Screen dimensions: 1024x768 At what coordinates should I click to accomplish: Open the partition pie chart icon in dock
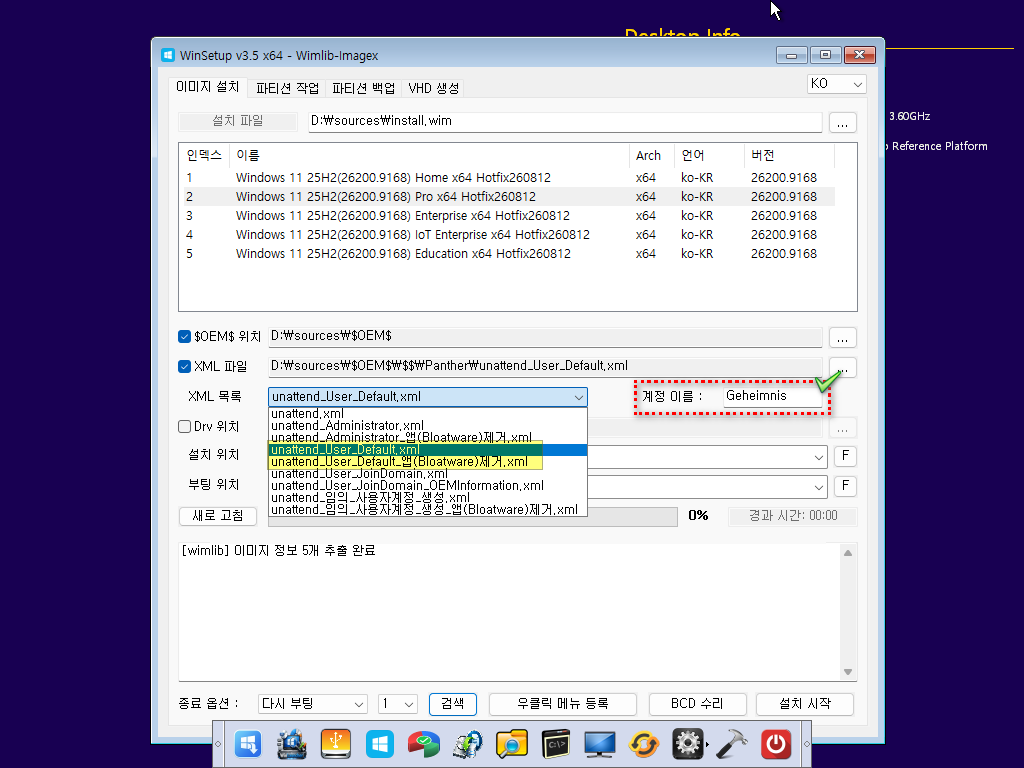[x=423, y=744]
